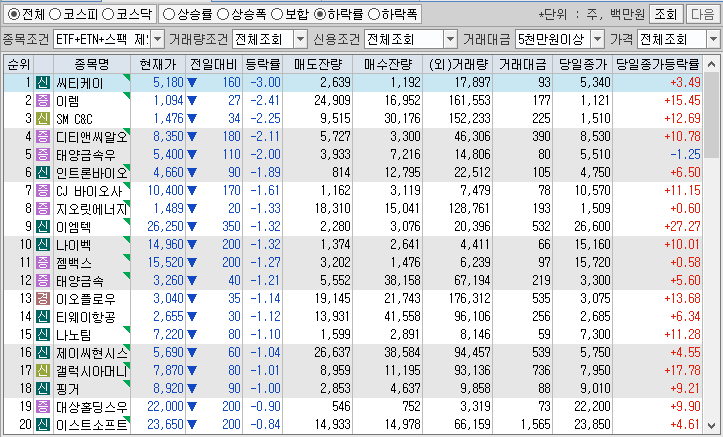Viewport: 723px width, 437px height.
Task: Click the 당일종가등락률 column header
Action: click(x=658, y=65)
